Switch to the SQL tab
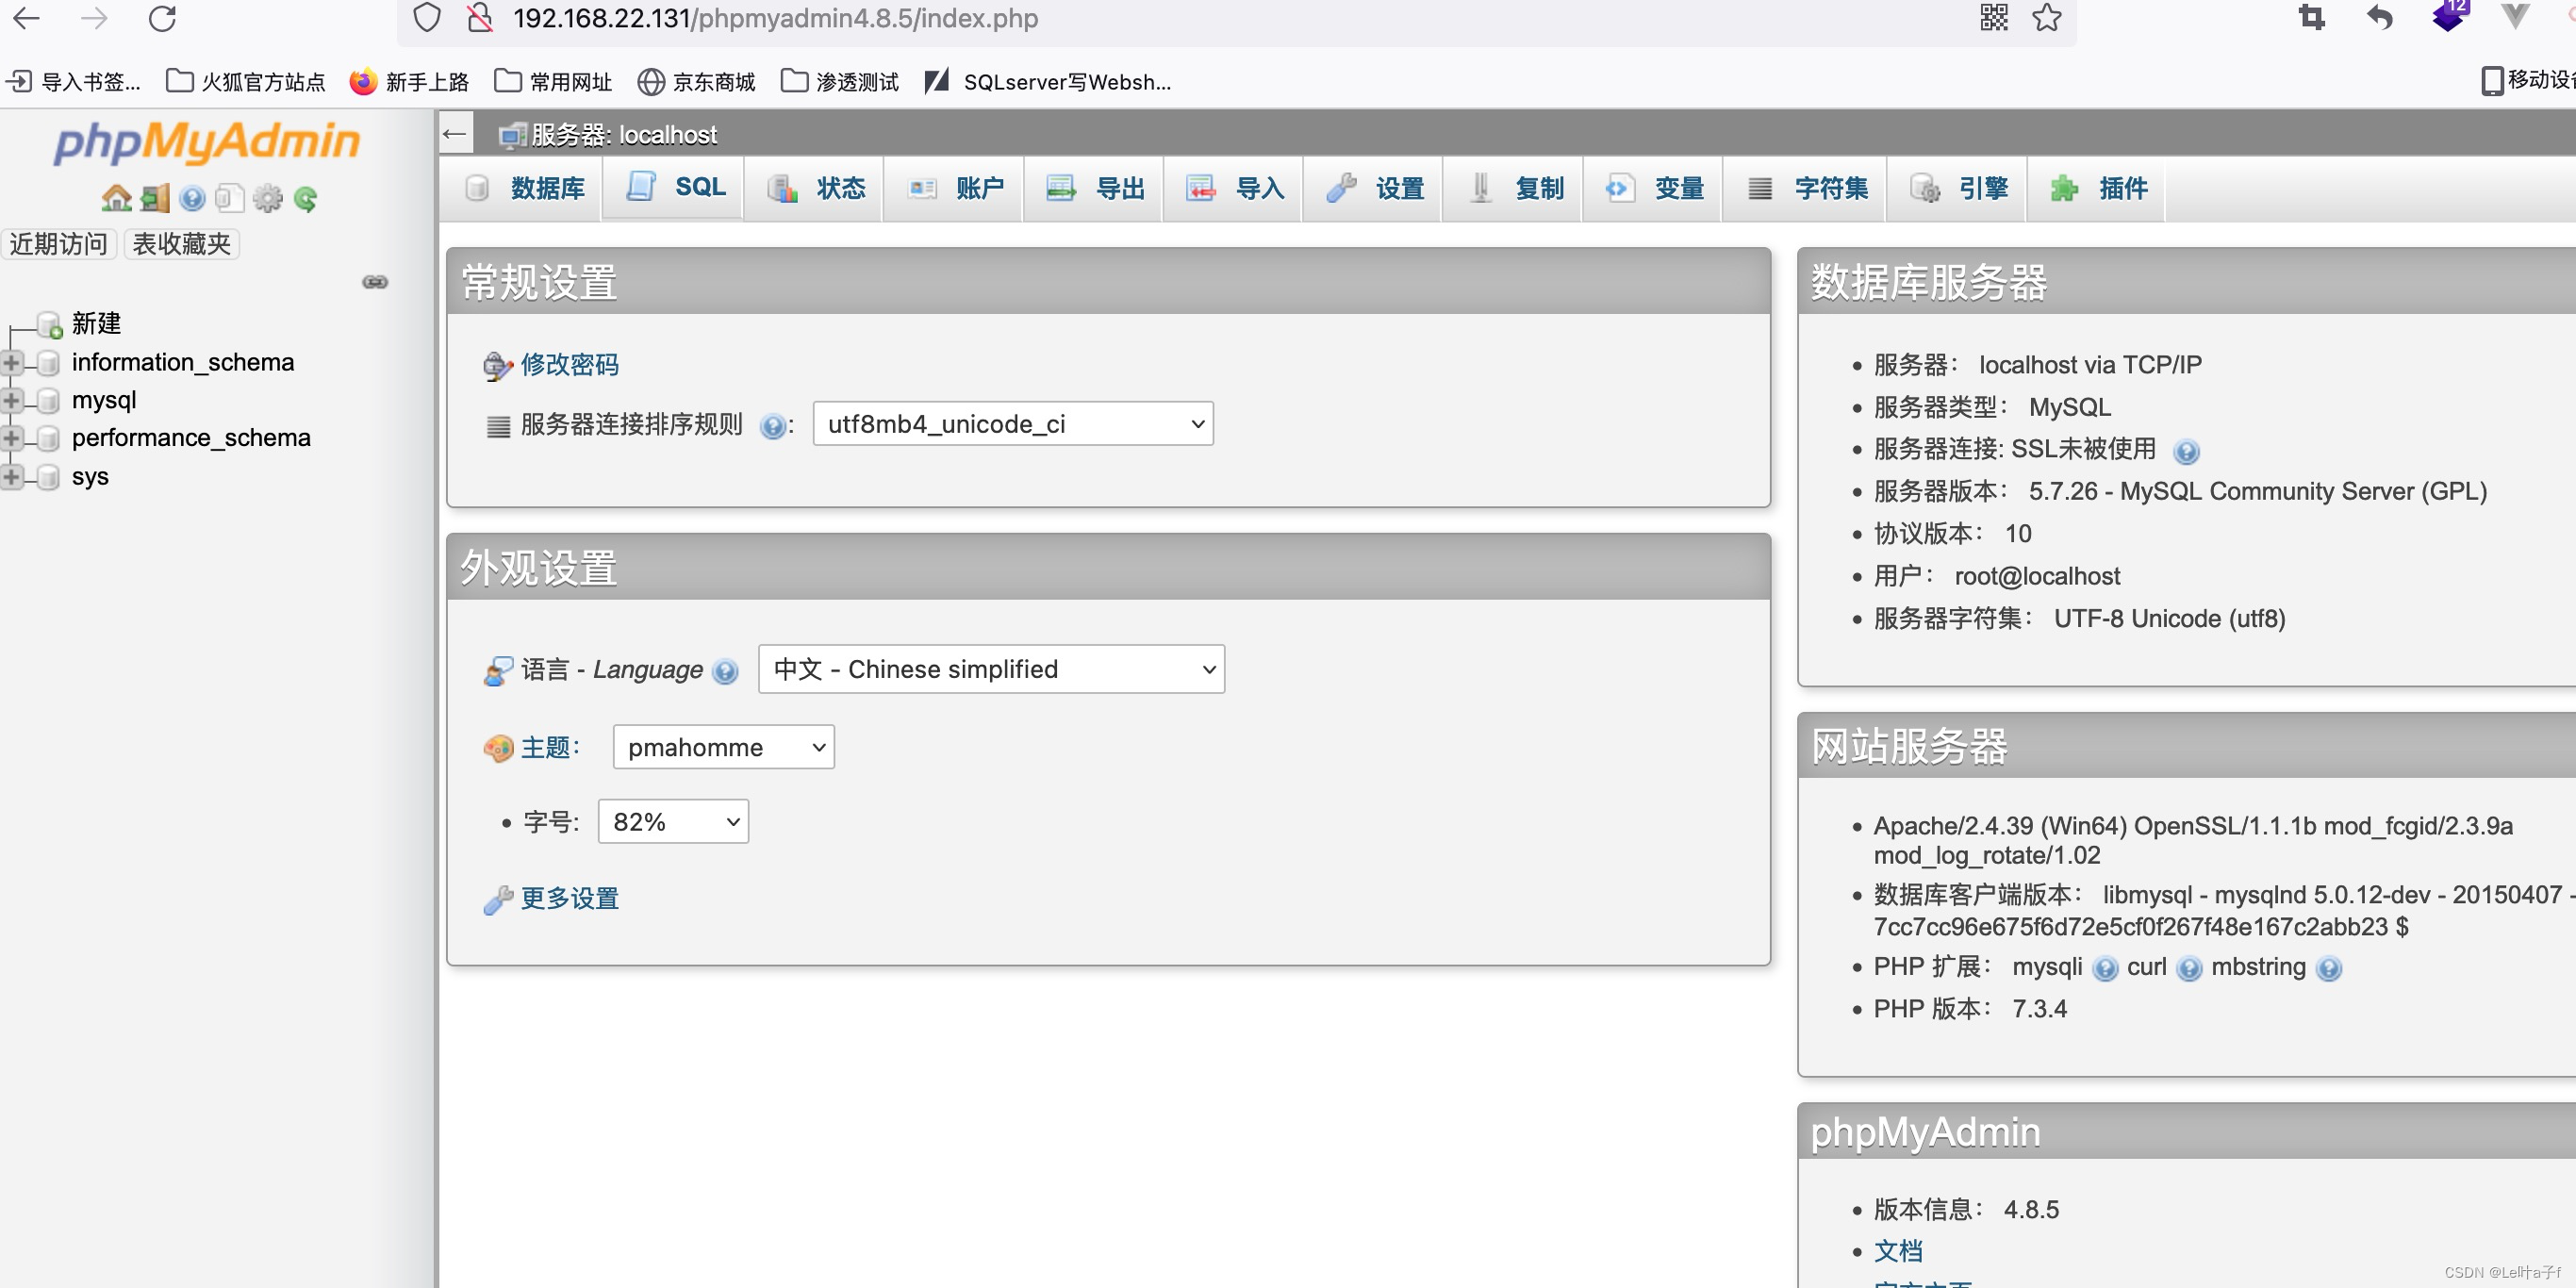2576x1288 pixels. click(675, 187)
